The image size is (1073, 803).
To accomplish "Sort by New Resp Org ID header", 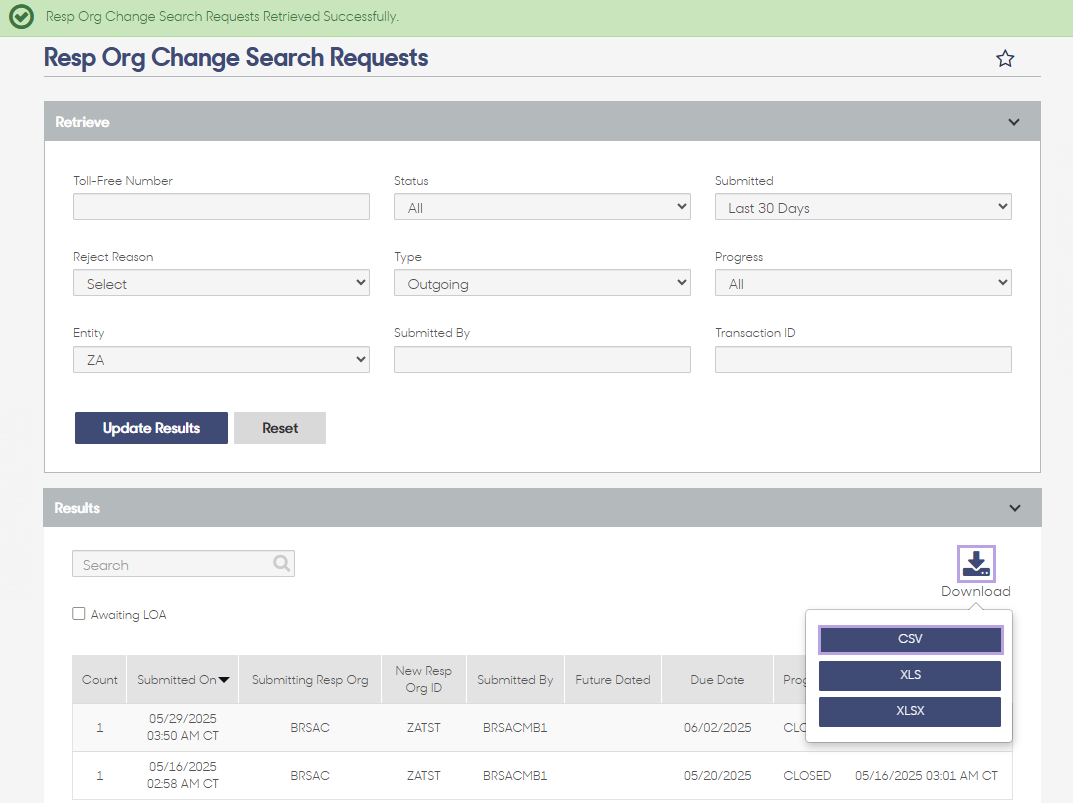I will tap(424, 680).
